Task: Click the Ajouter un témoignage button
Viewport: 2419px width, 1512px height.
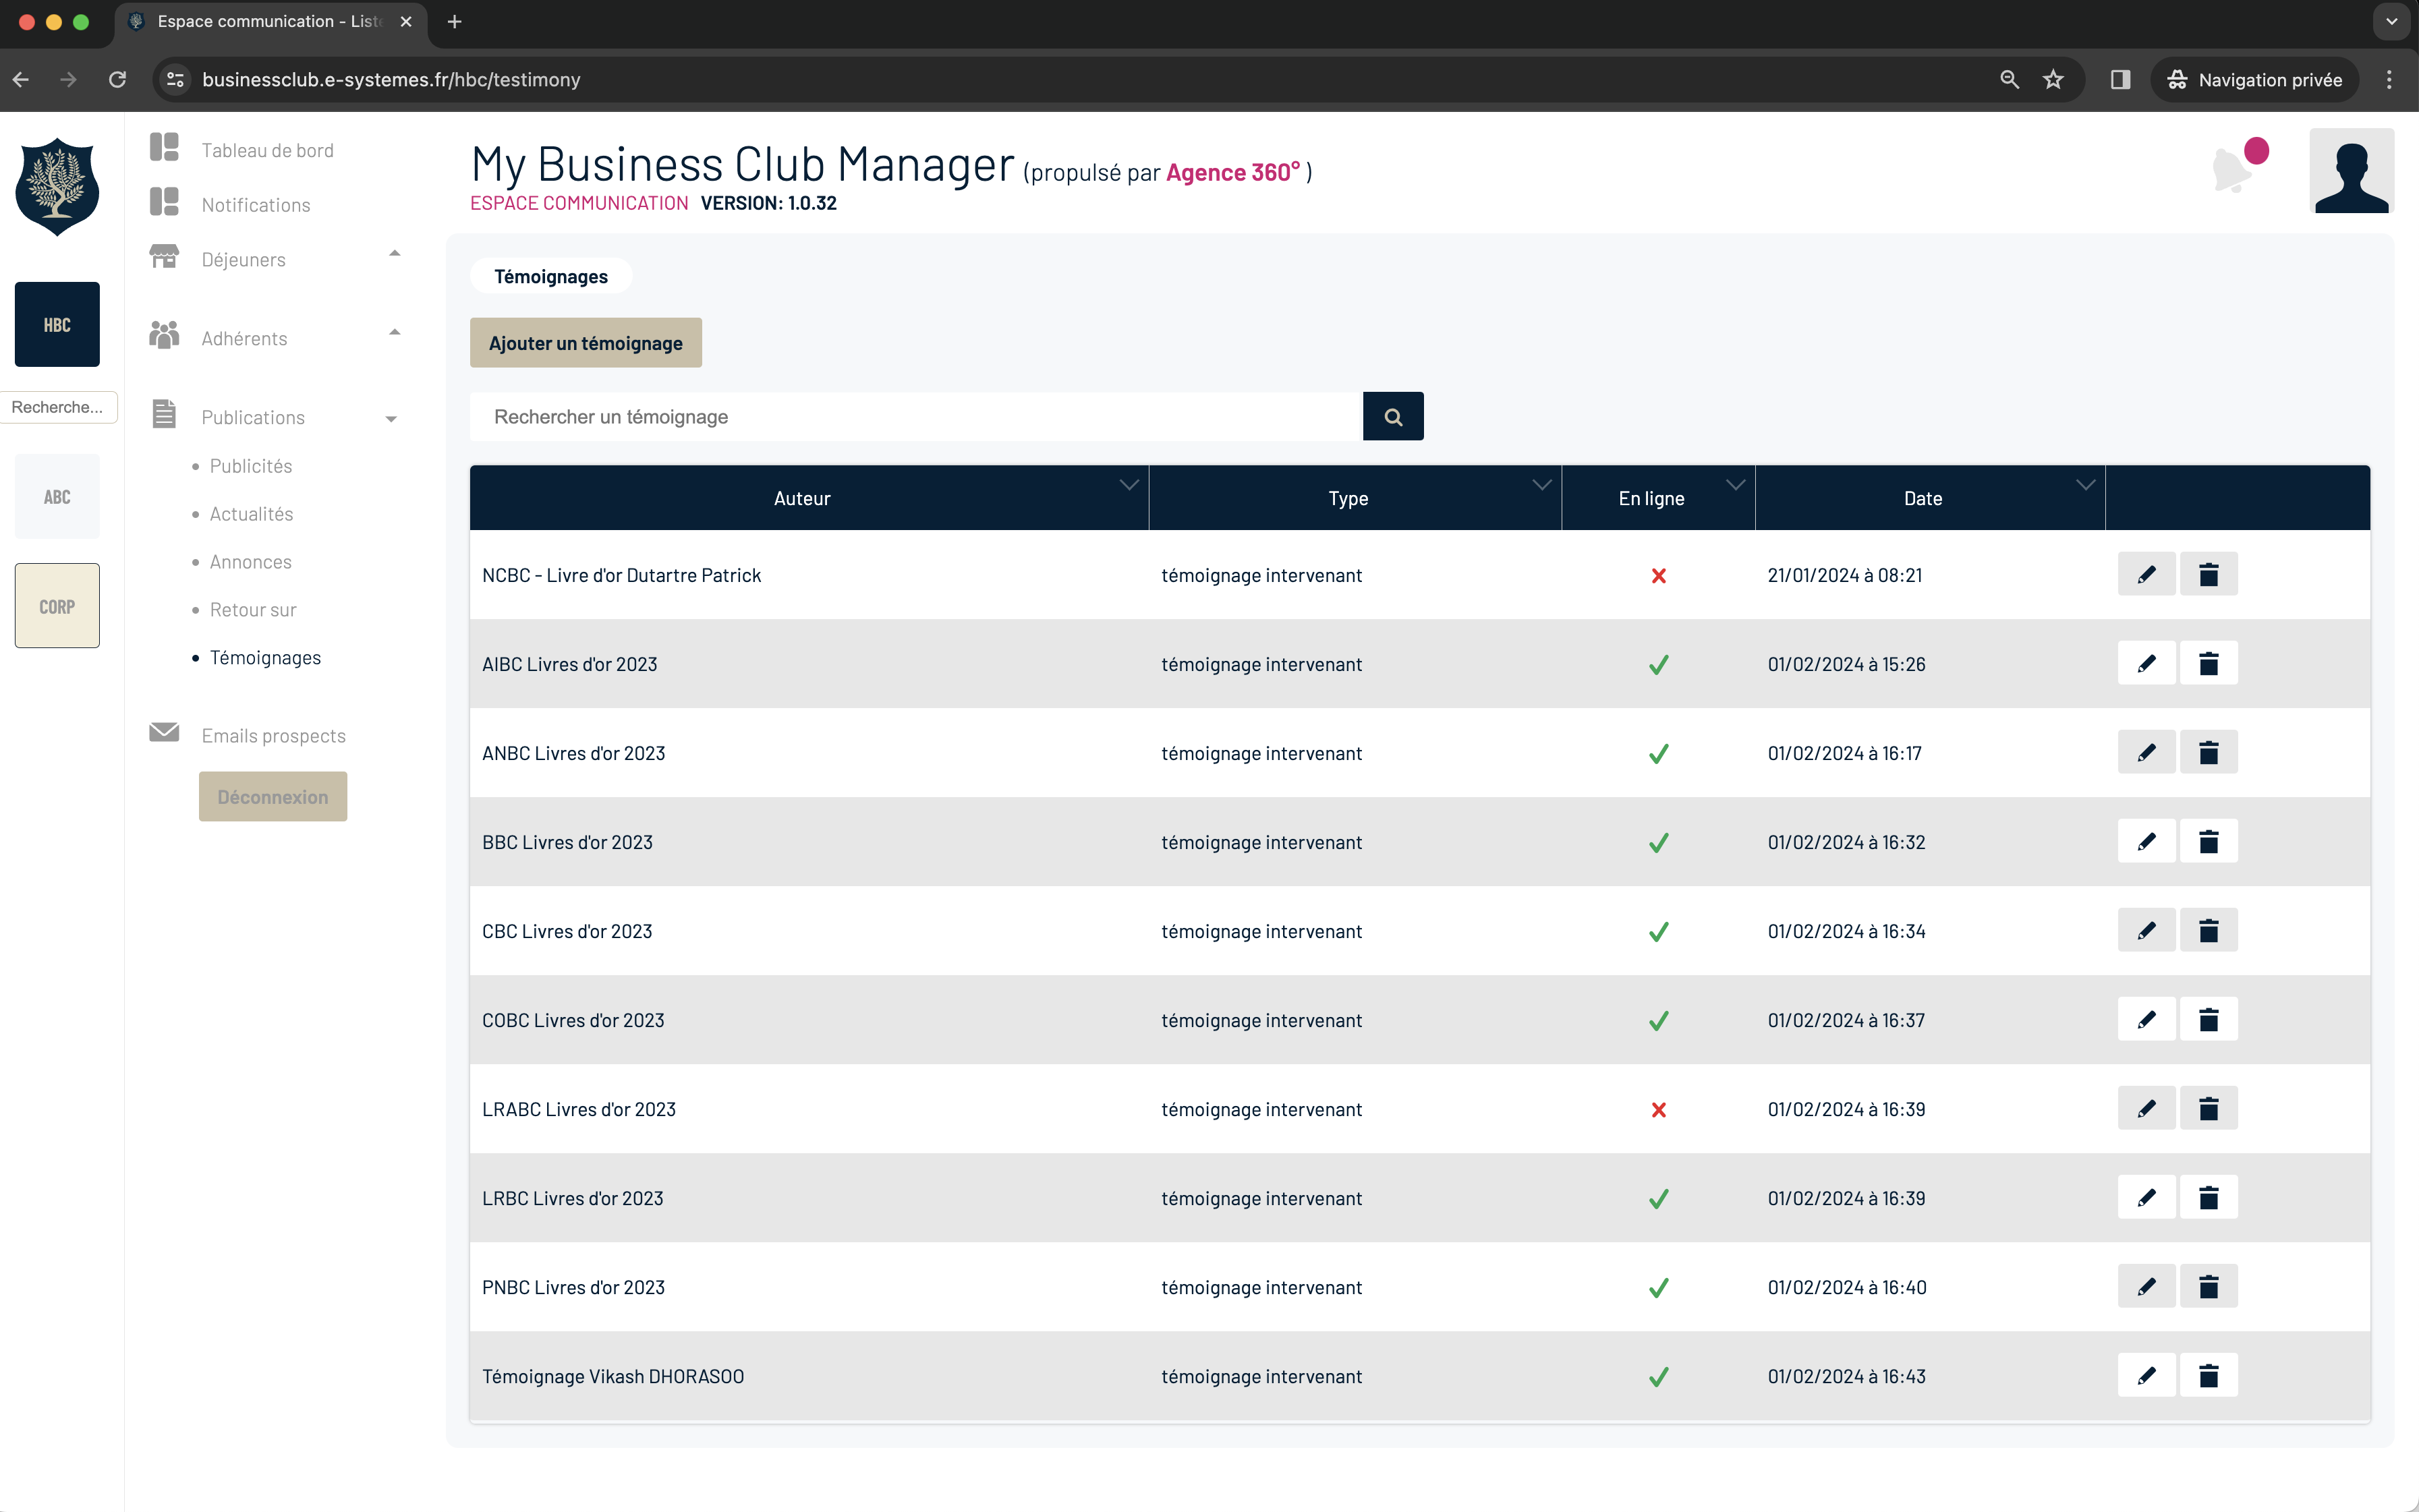Action: [x=585, y=343]
